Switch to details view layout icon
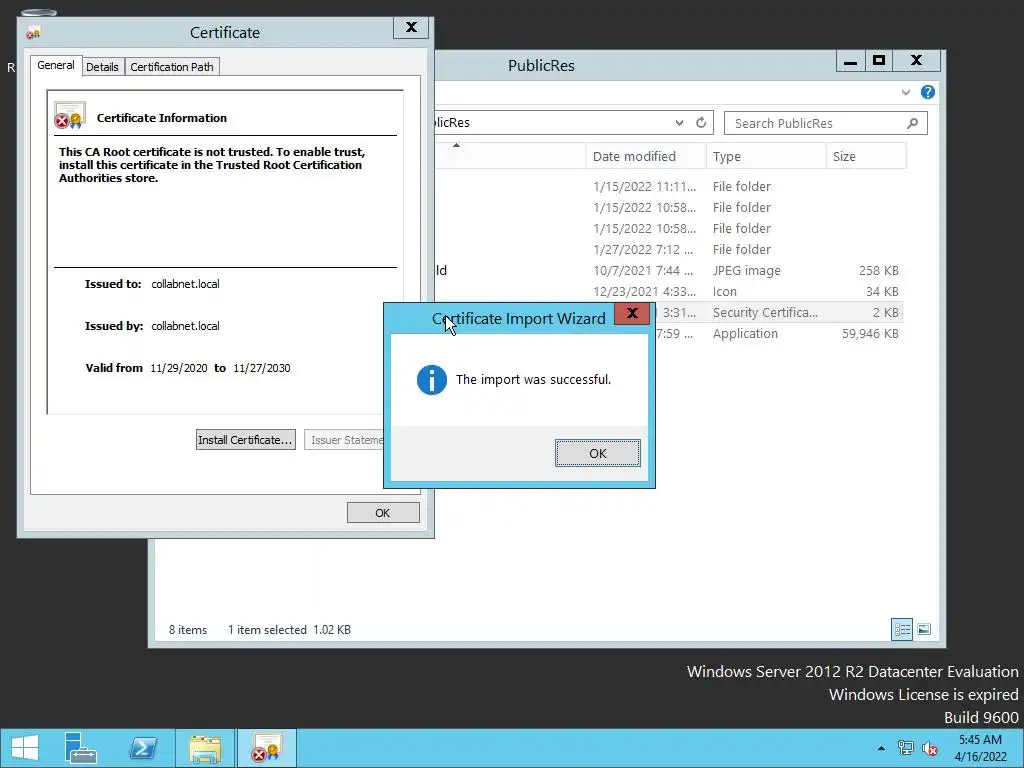Screen dimensions: 1024x768 pyautogui.click(x=902, y=630)
